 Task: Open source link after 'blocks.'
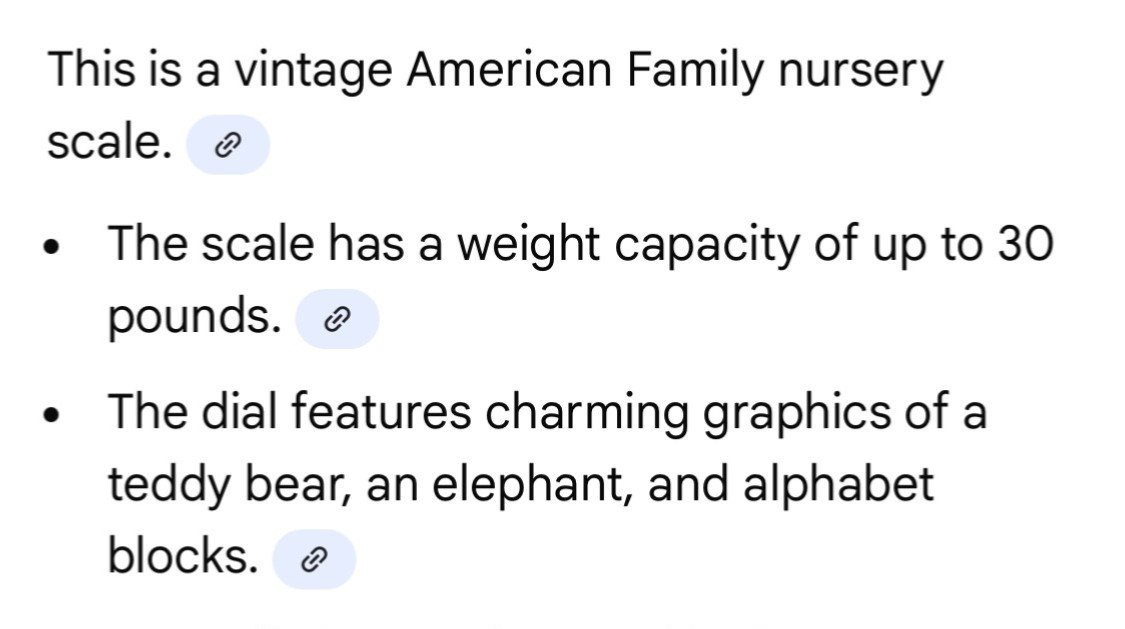314,560
